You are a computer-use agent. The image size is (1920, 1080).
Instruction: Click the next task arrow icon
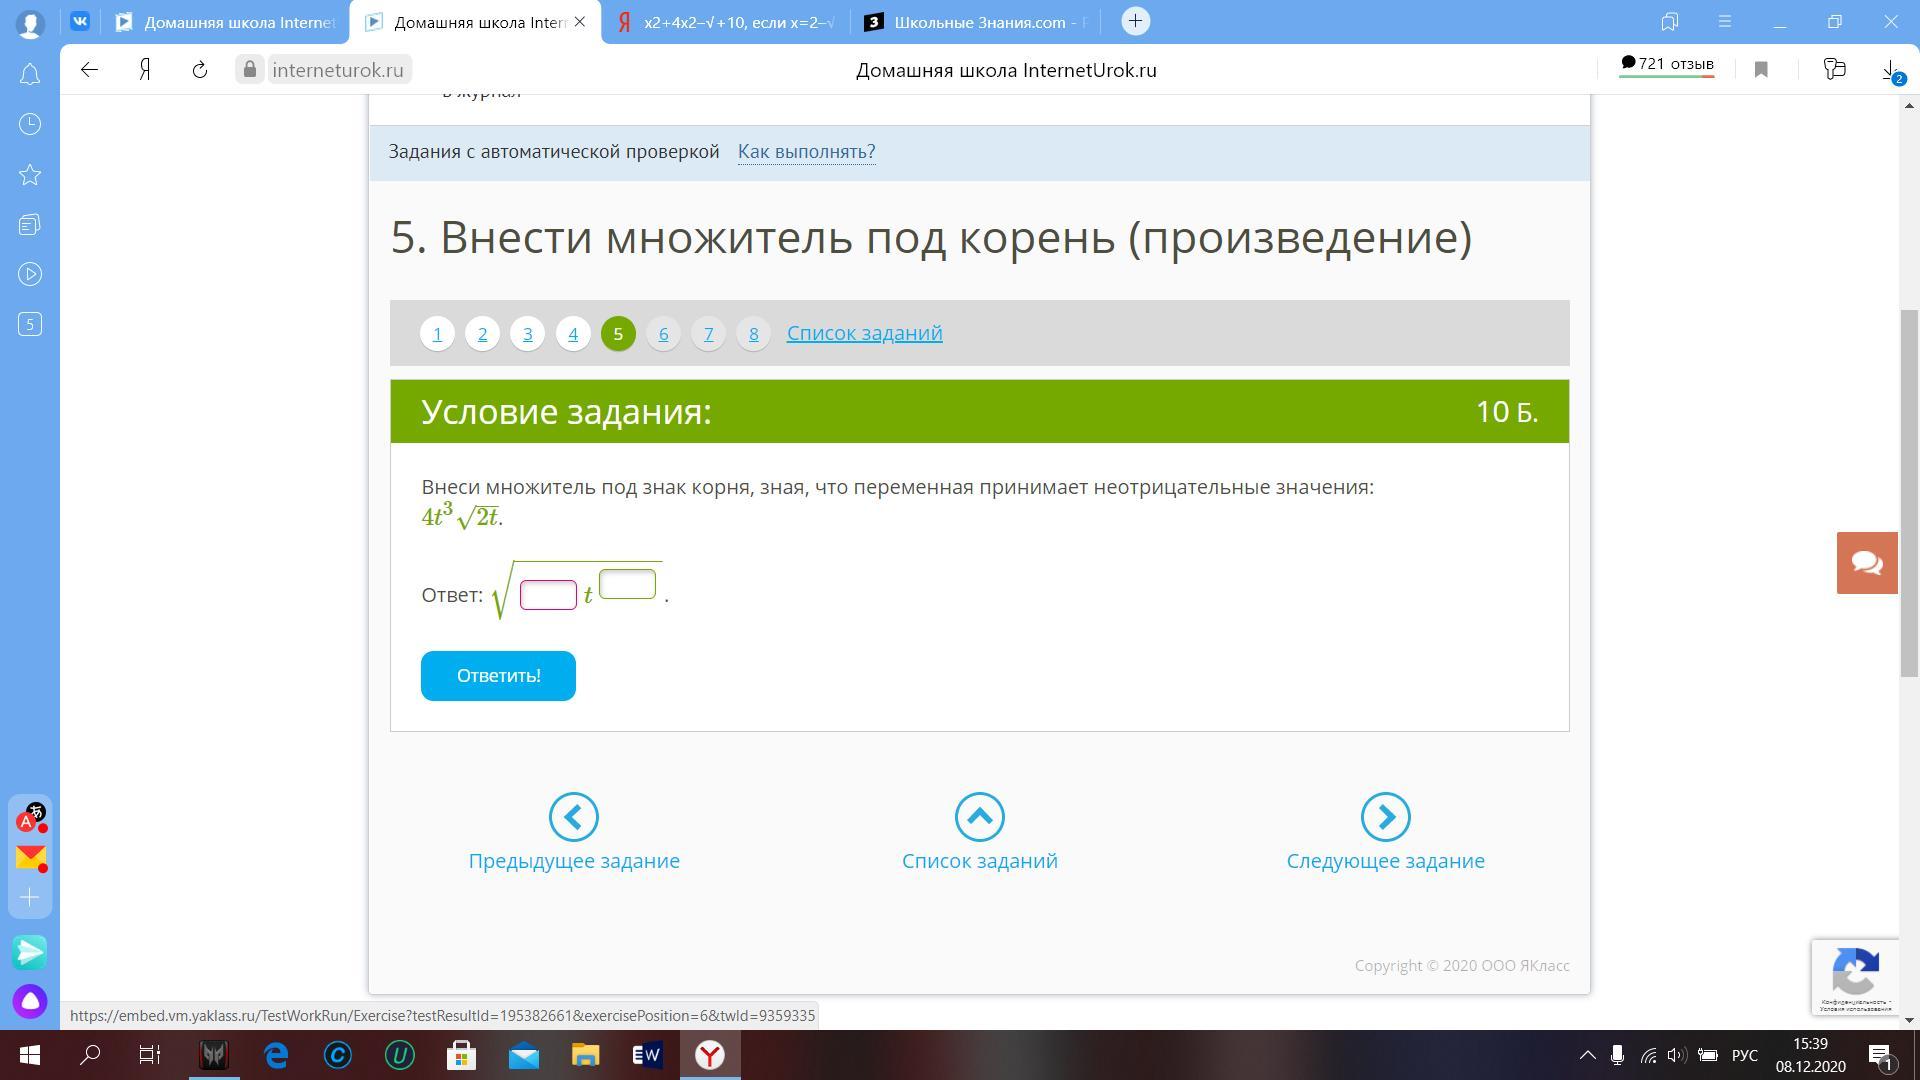click(x=1385, y=817)
